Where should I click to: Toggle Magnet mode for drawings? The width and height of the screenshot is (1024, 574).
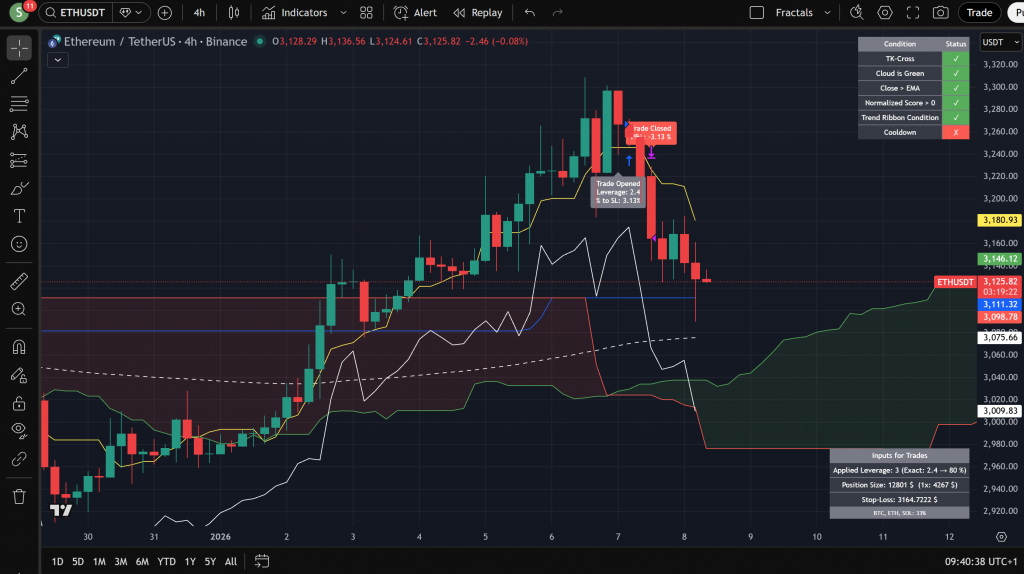[x=19, y=347]
